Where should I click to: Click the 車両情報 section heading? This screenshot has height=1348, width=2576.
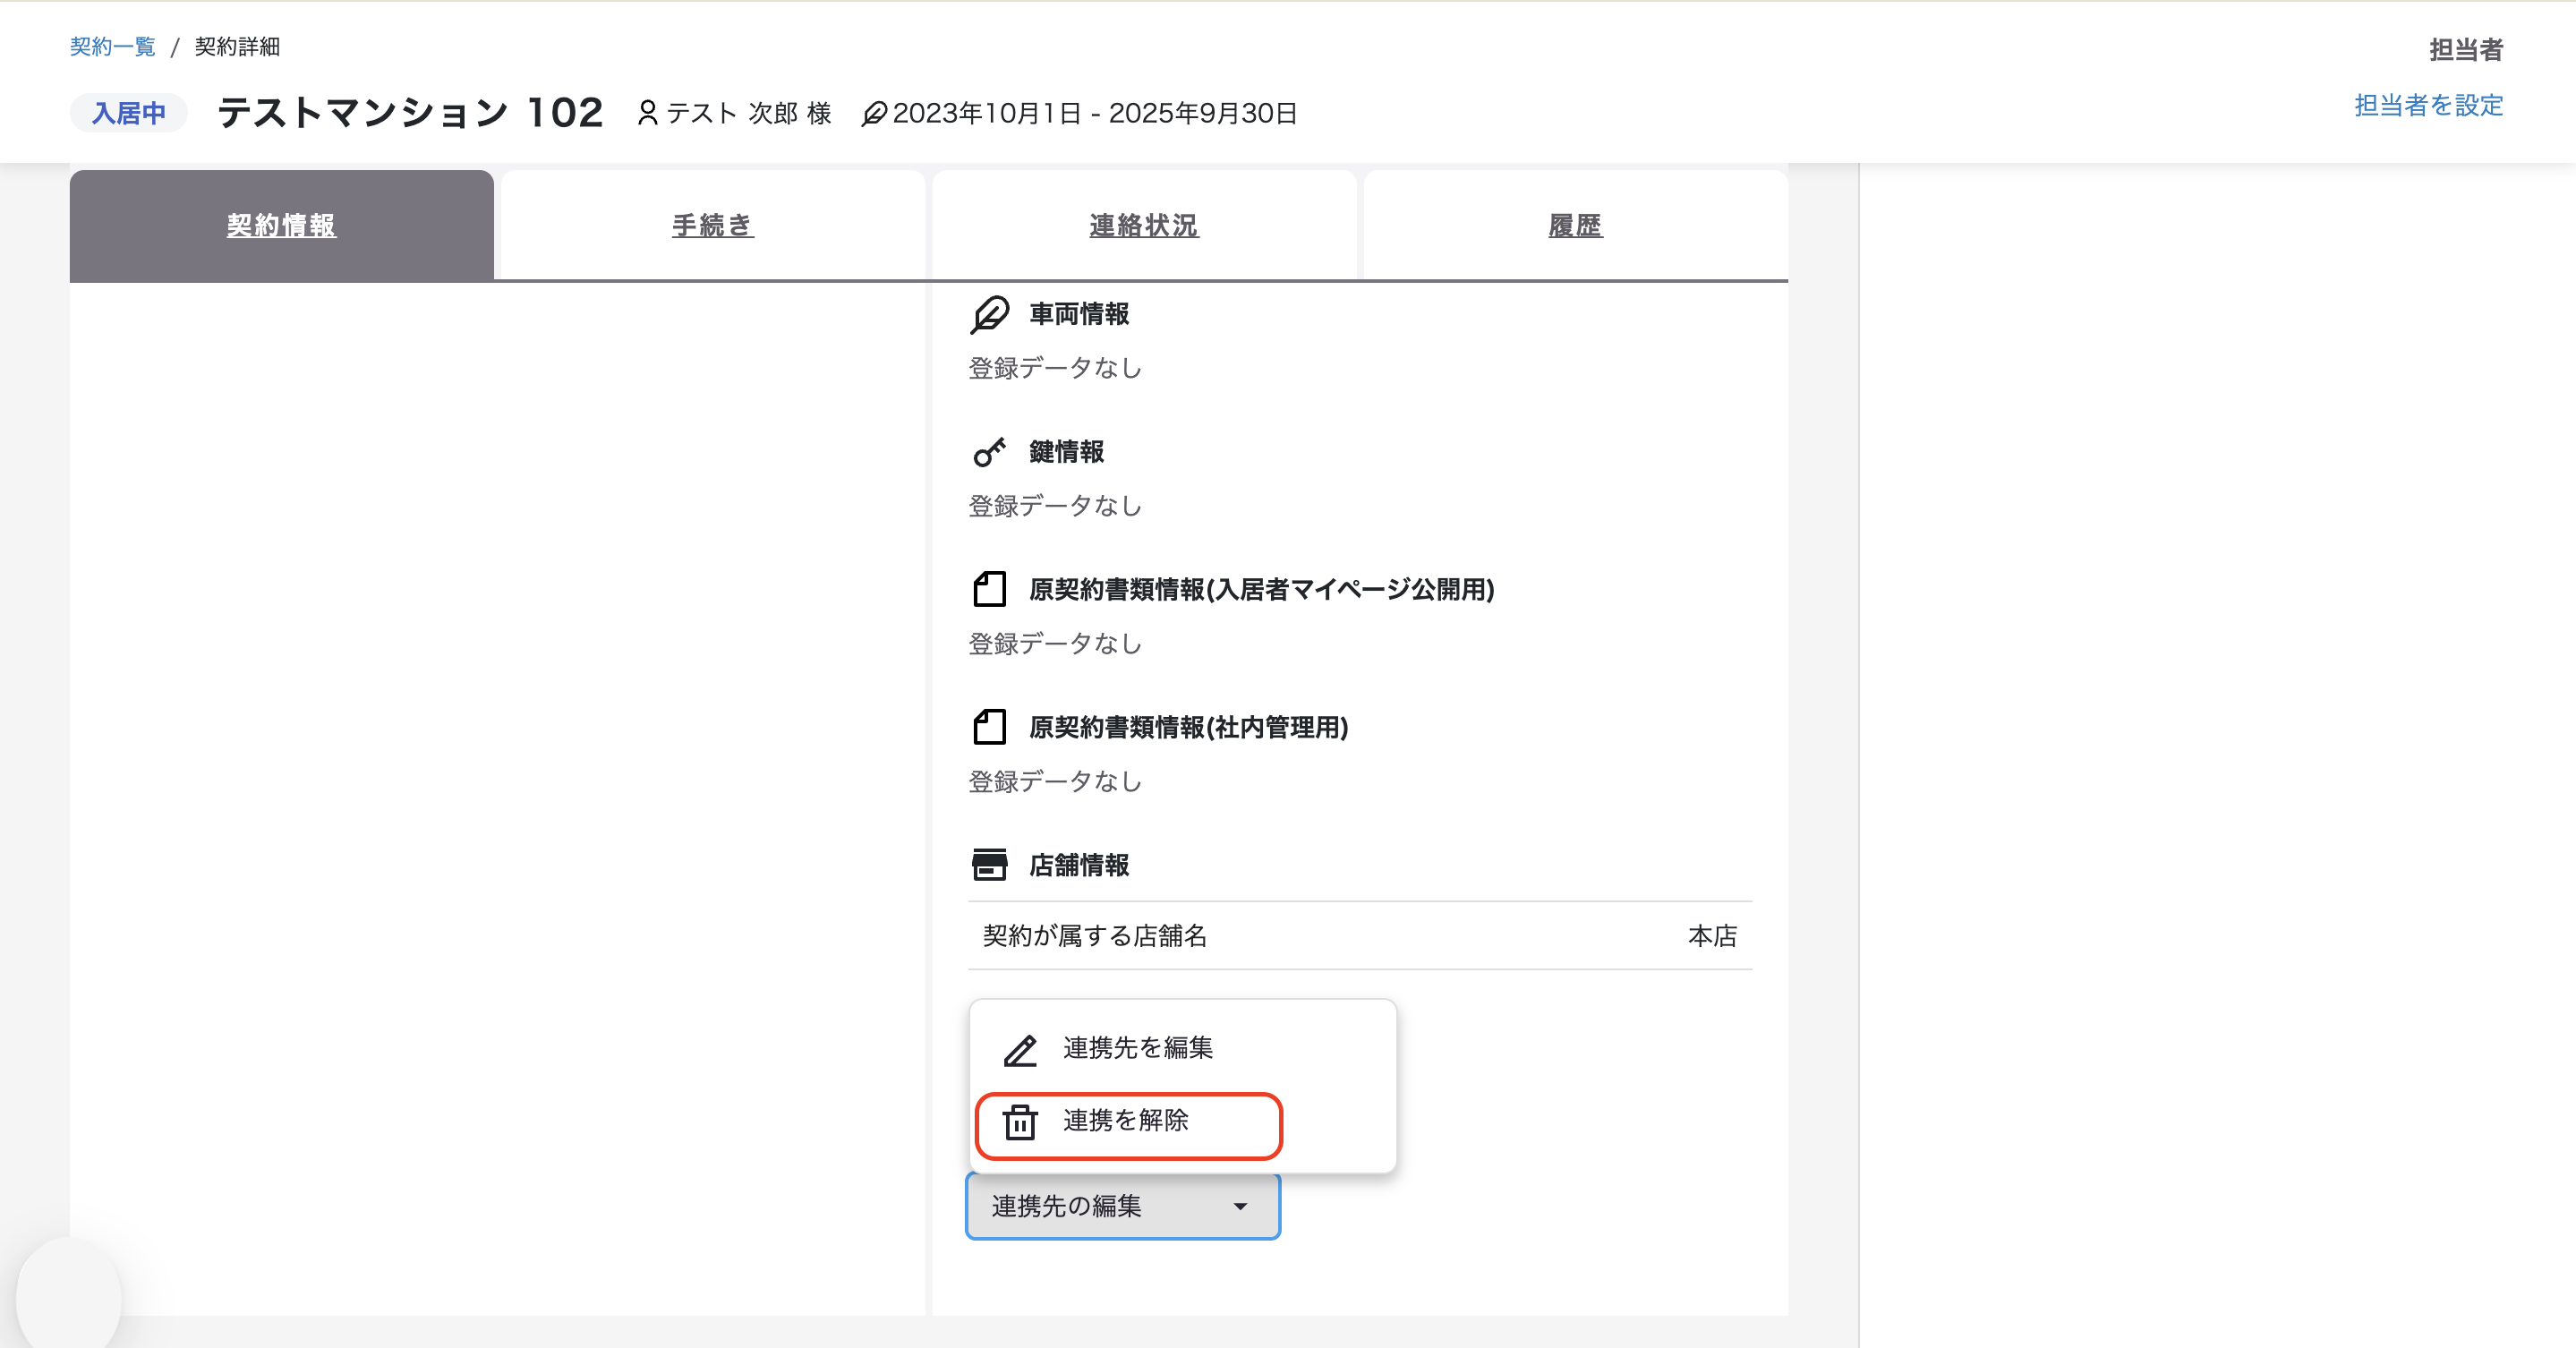[x=1079, y=314]
